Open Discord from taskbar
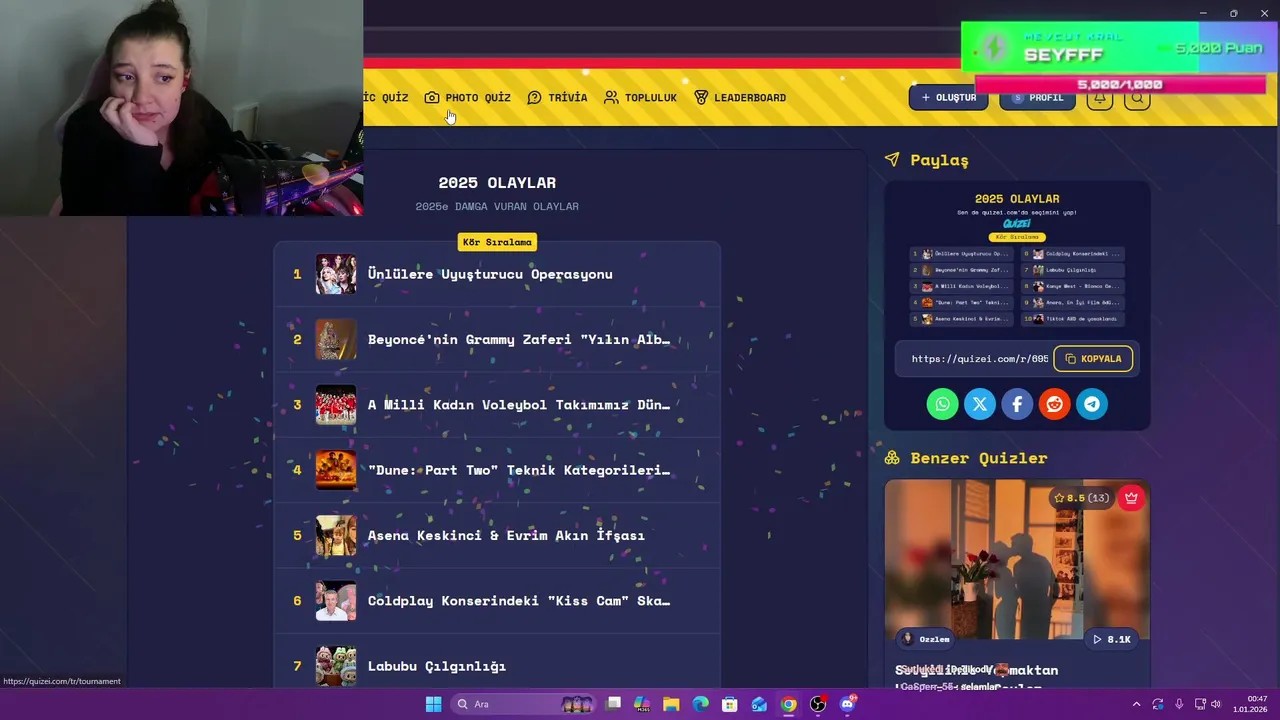The width and height of the screenshot is (1280, 720). tap(848, 704)
